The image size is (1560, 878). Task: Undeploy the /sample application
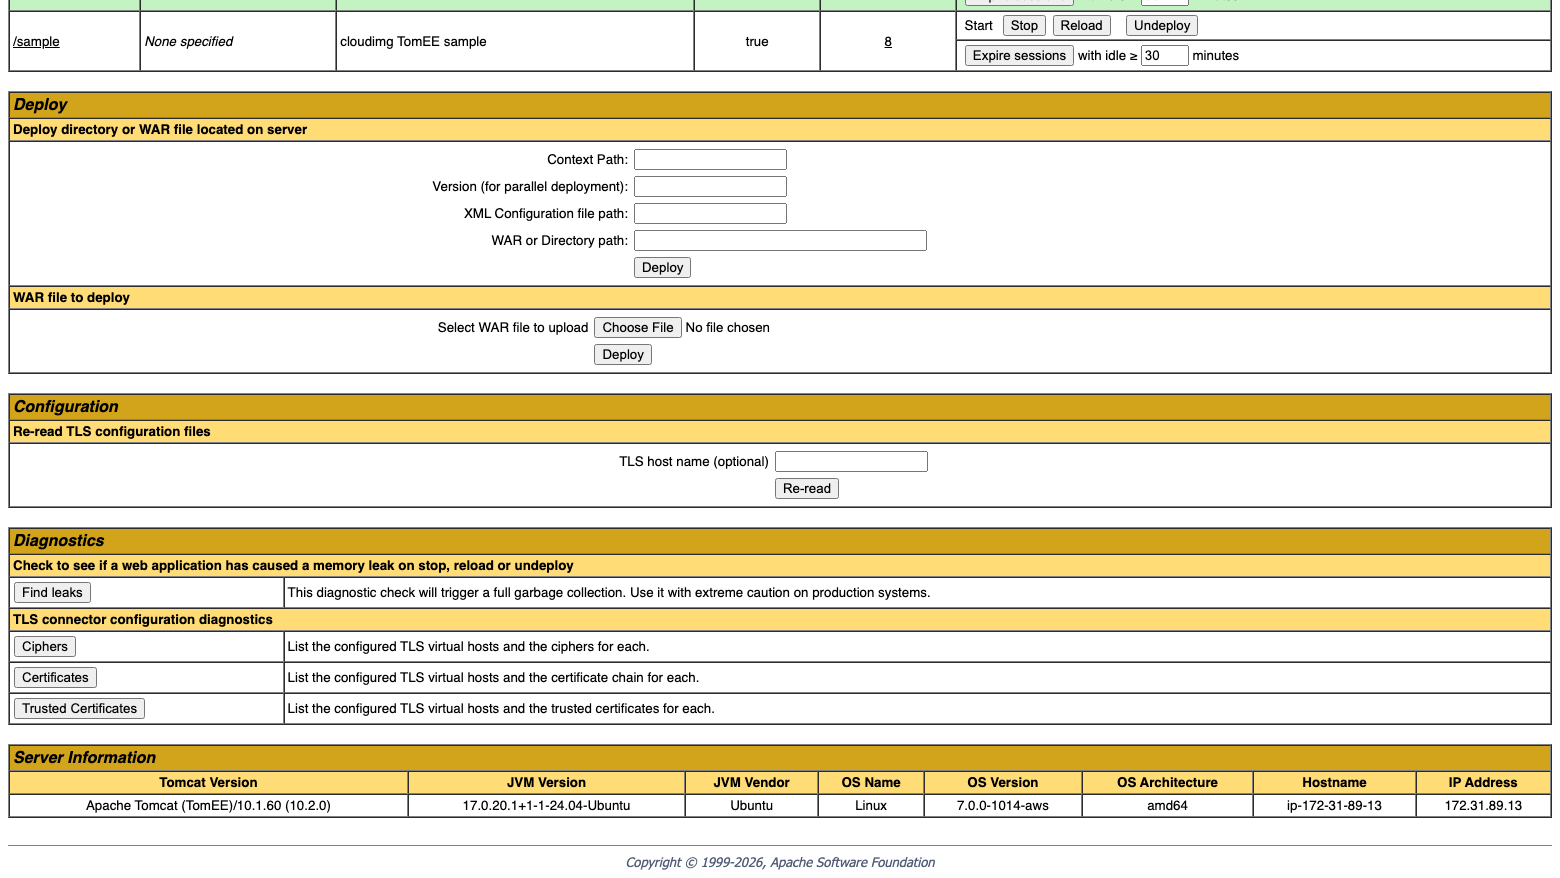[1162, 26]
